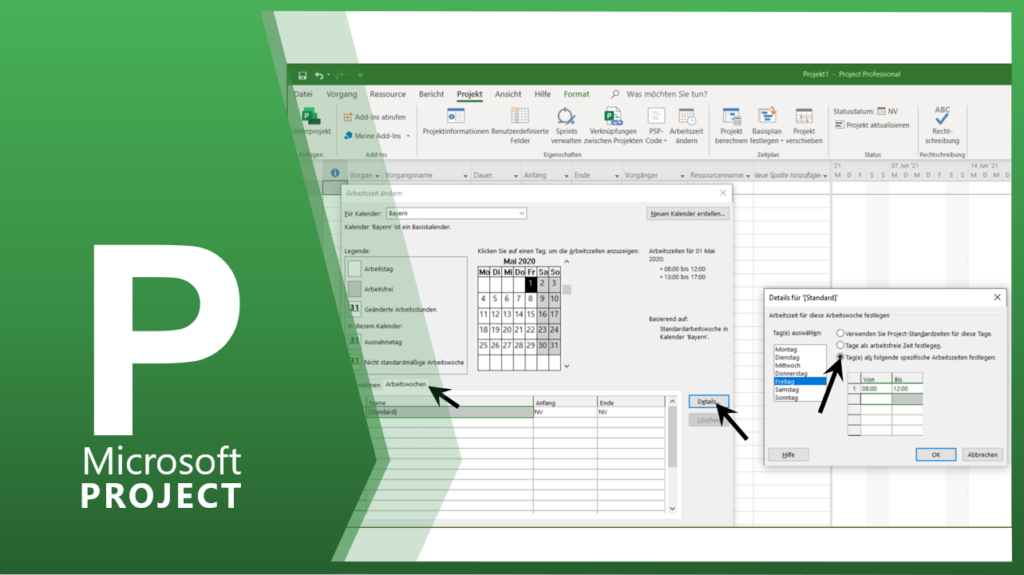The image size is (1024, 575).
Task: Select spezifische Arbeitszeiten radio option
Action: tap(840, 357)
